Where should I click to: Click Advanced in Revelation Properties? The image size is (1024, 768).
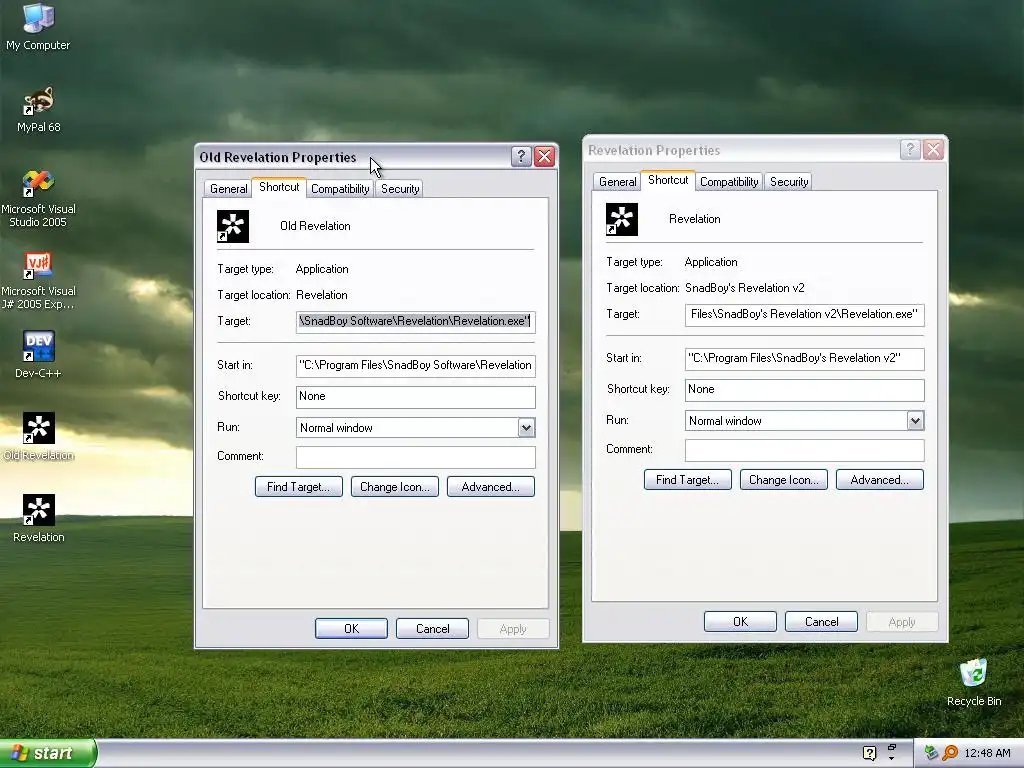click(x=880, y=479)
